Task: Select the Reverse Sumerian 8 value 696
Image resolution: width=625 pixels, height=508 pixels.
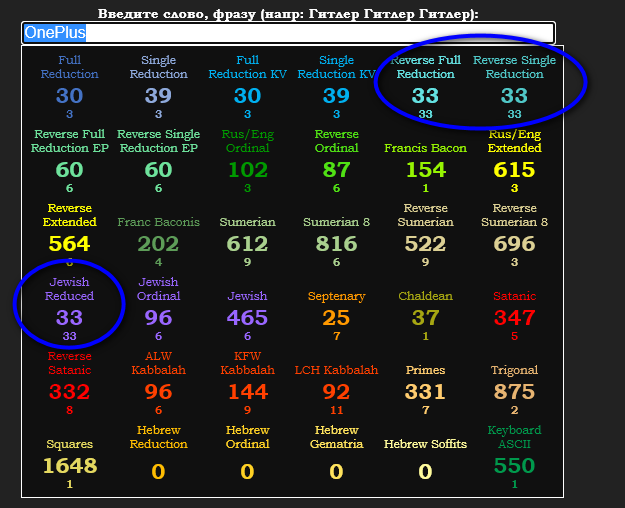Action: point(514,244)
